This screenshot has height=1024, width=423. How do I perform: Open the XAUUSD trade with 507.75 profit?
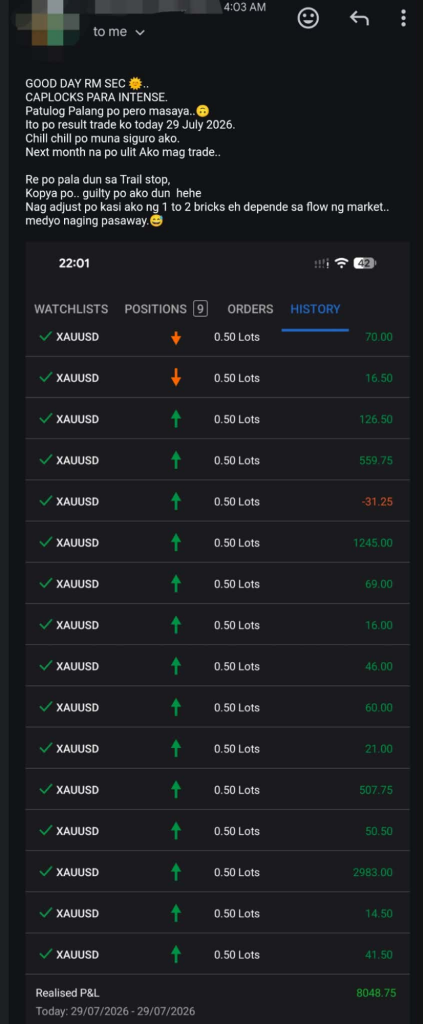click(217, 790)
